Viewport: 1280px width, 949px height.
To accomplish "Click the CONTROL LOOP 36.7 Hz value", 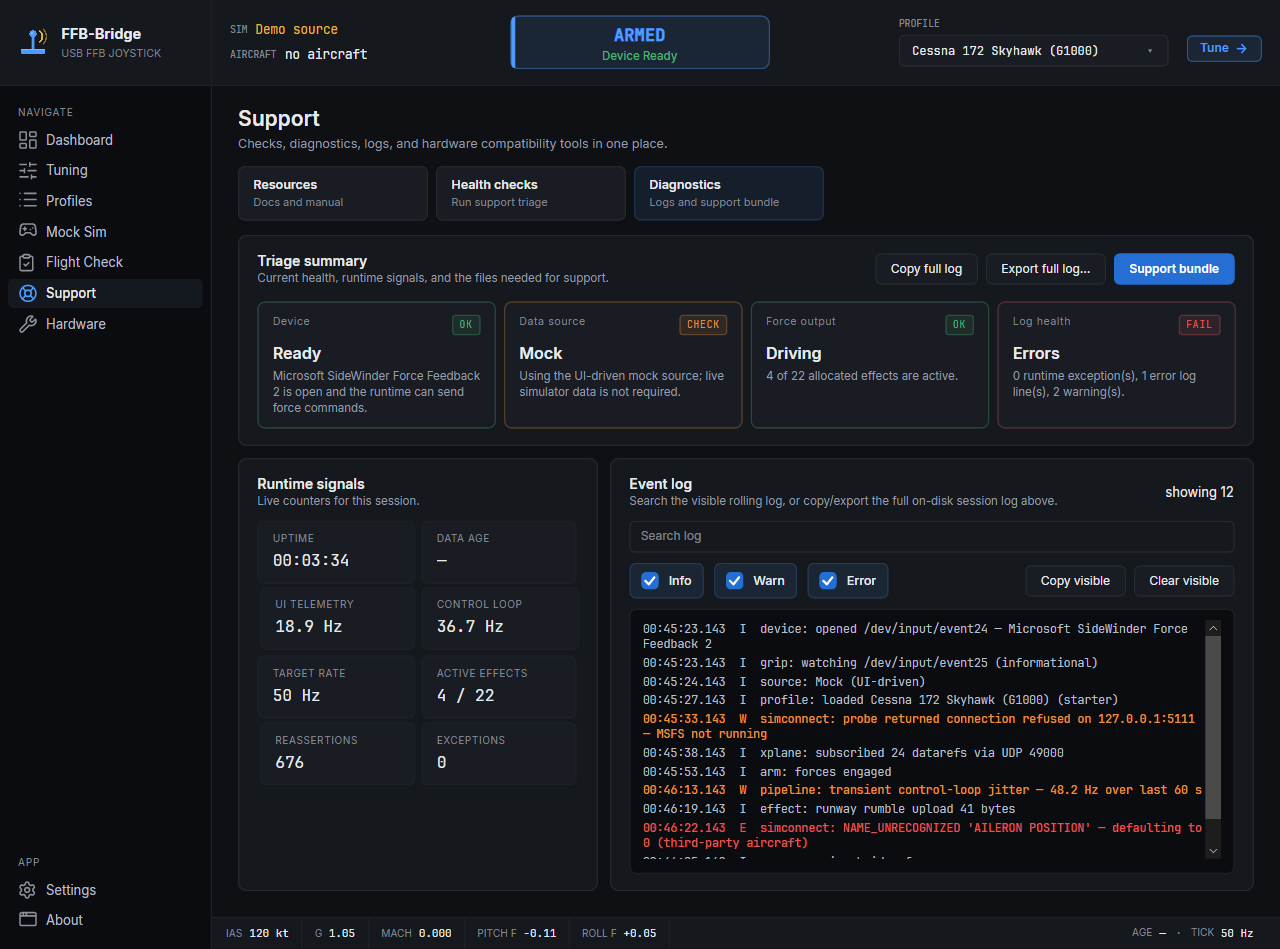I will tap(470, 626).
